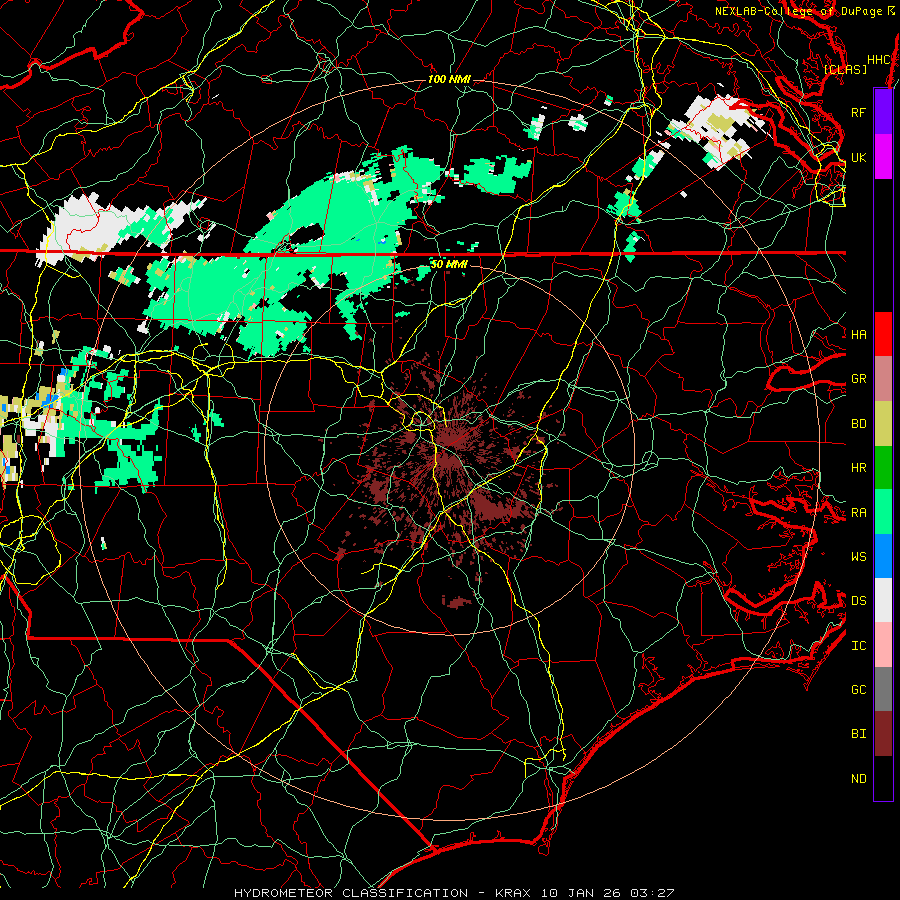Click the RA legend label
Image resolution: width=900 pixels, height=900 pixels.
tap(858, 512)
